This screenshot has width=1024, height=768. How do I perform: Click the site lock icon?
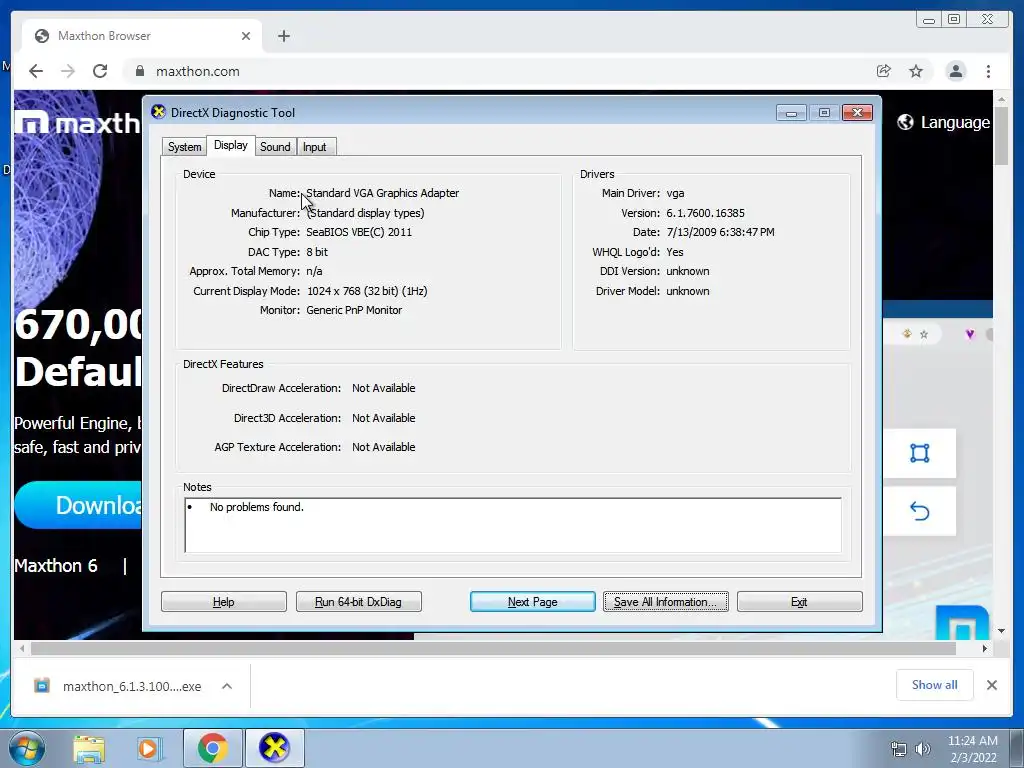point(139,71)
